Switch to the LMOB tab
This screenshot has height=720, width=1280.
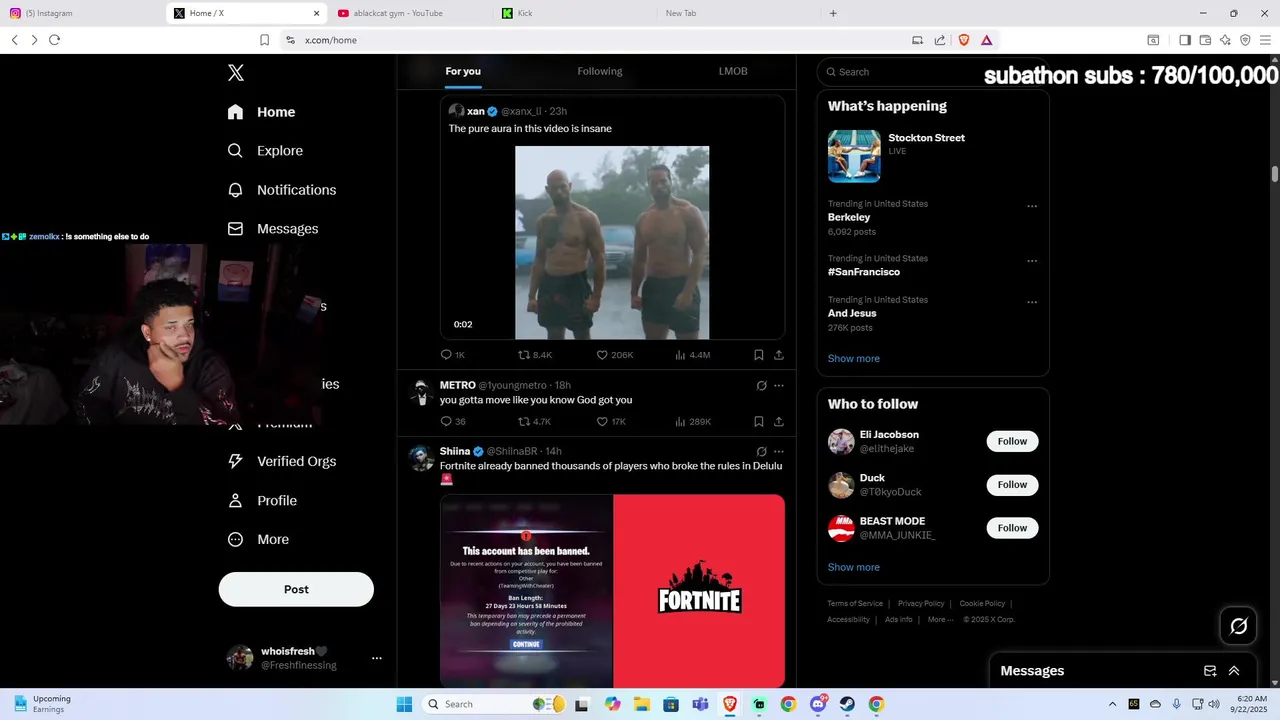(733, 71)
